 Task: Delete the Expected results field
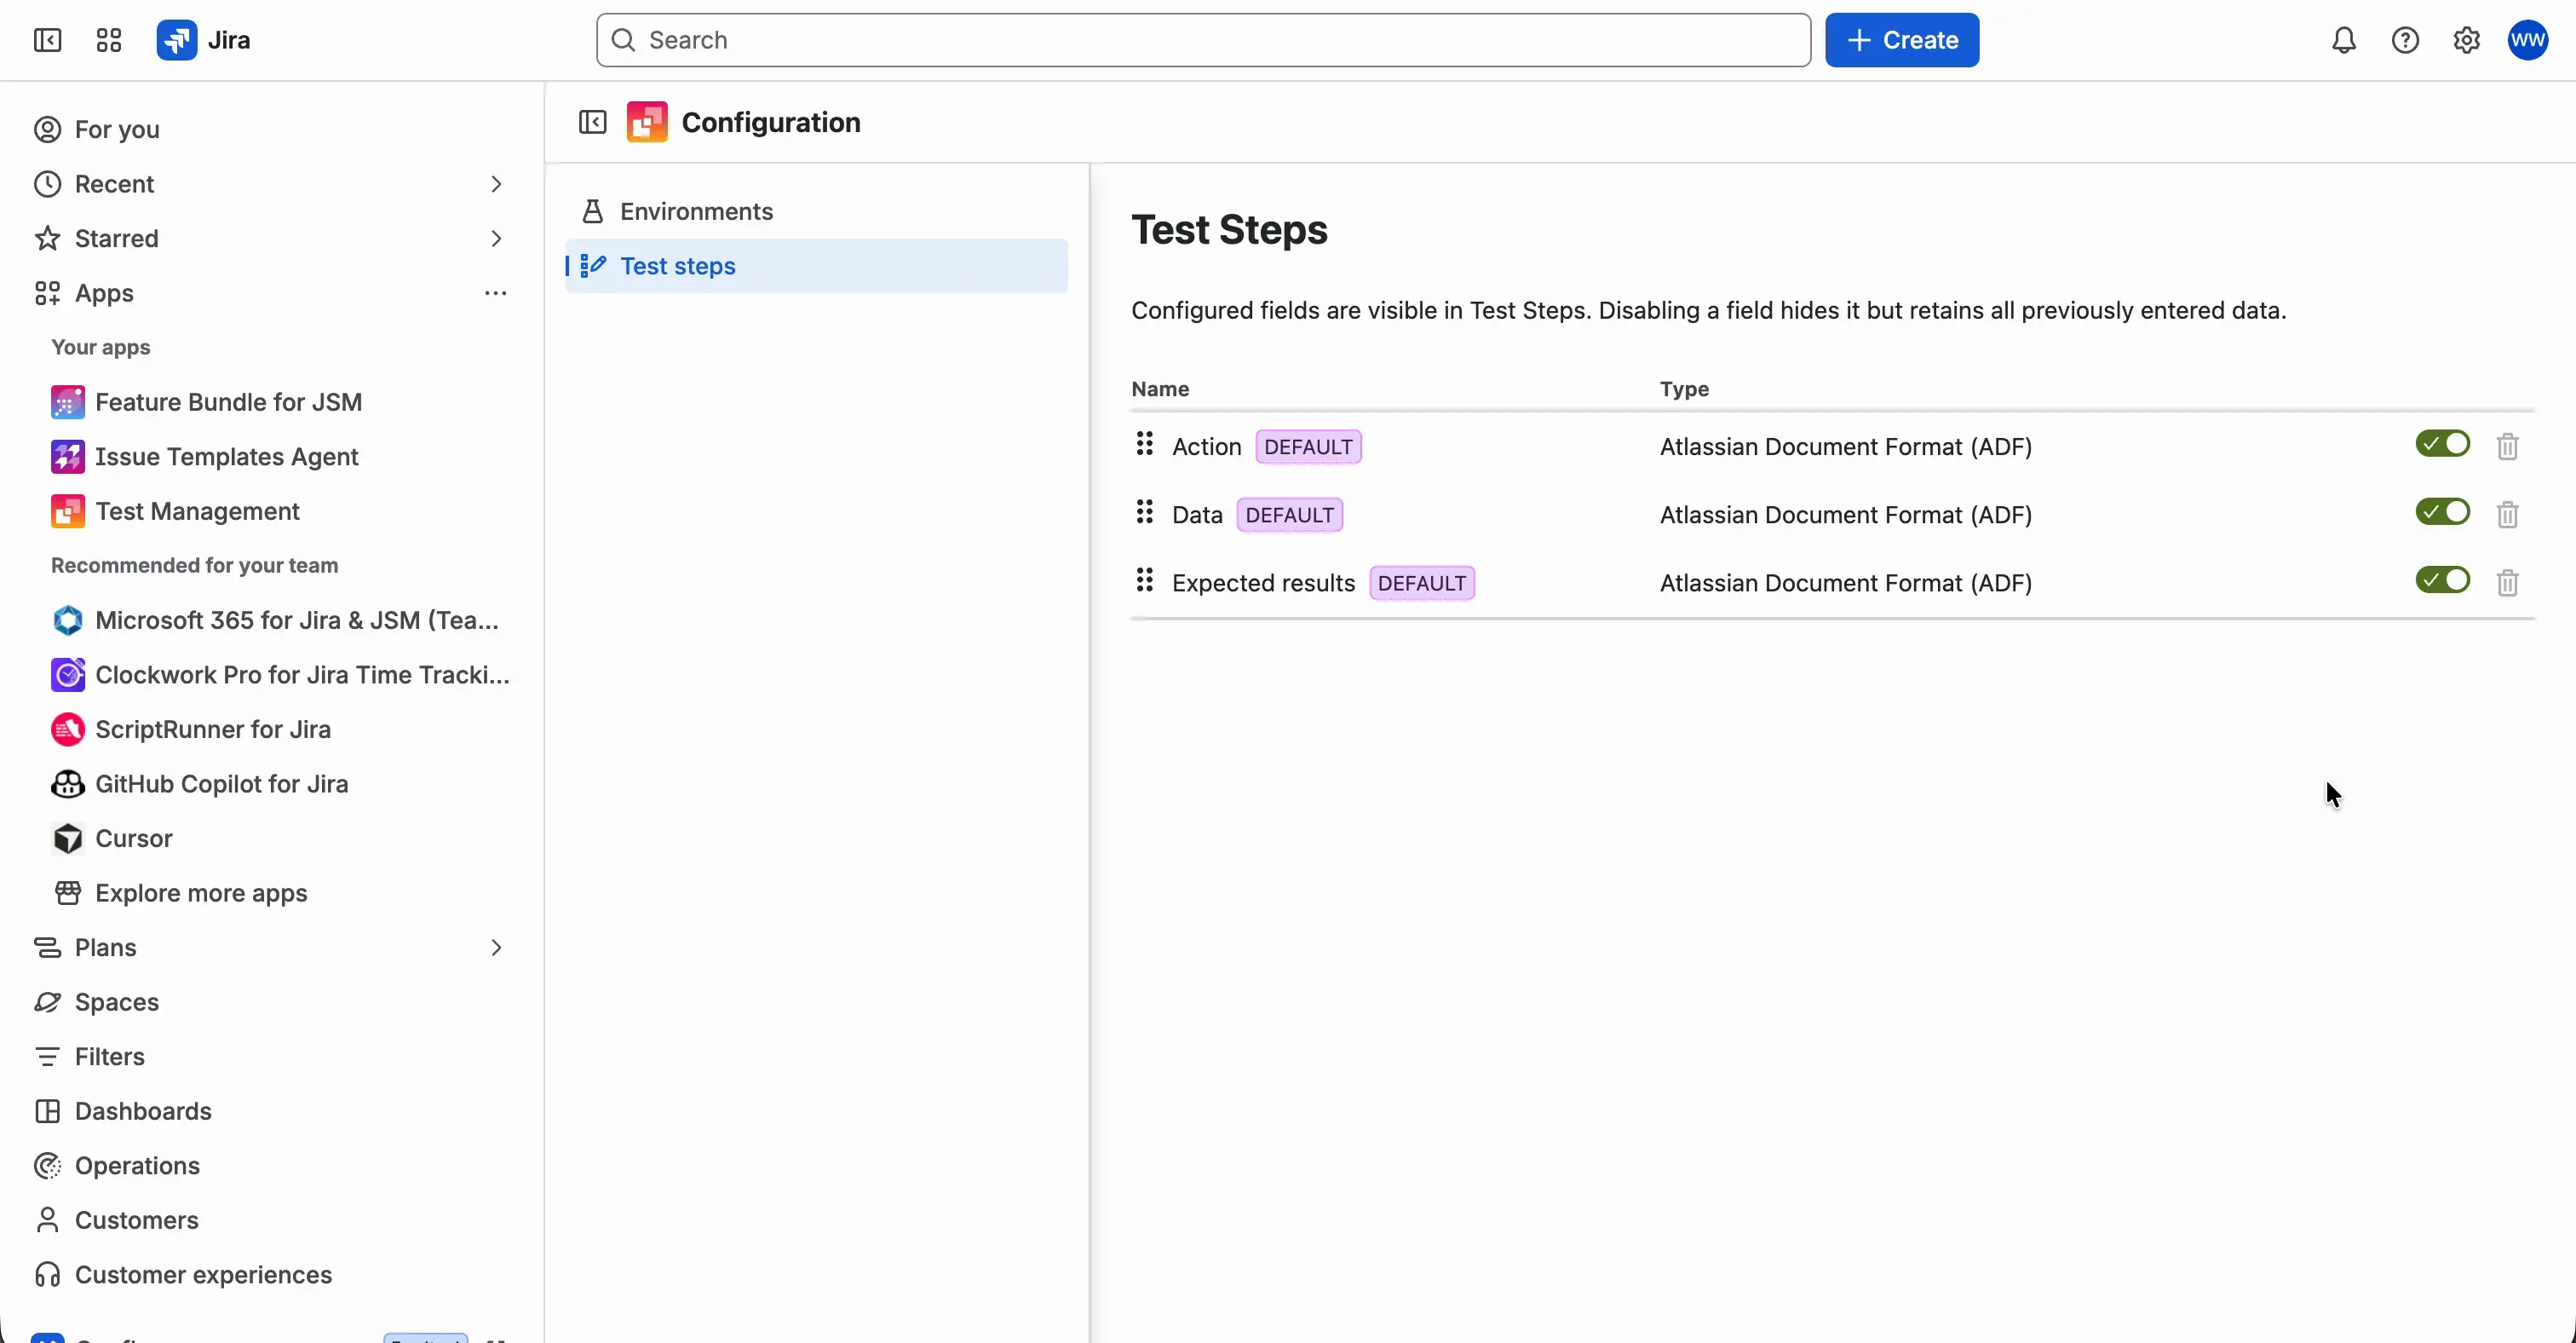2507,582
